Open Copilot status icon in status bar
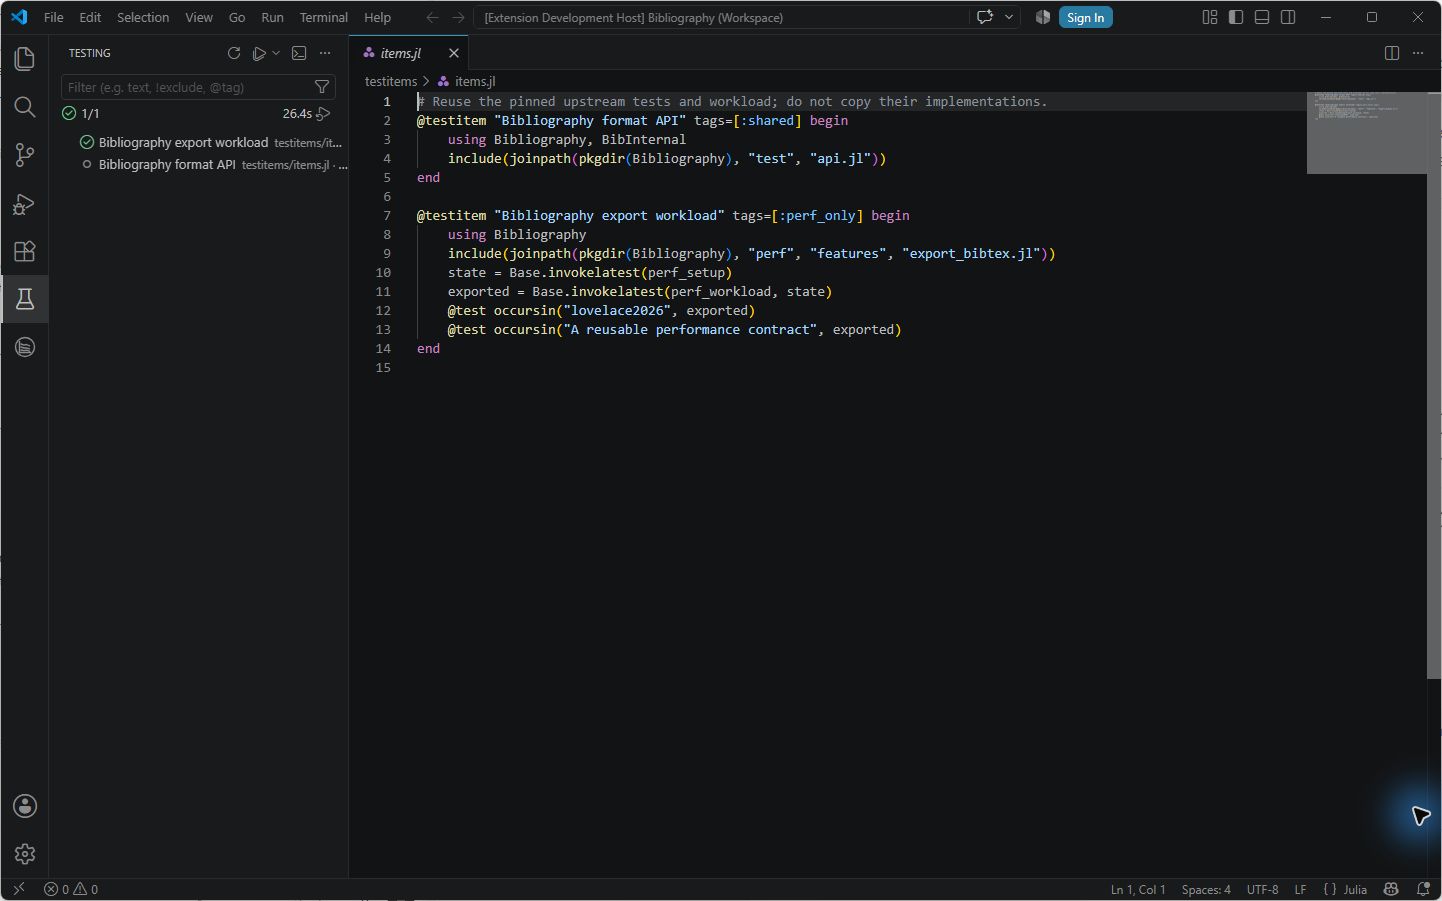 pyautogui.click(x=1391, y=889)
